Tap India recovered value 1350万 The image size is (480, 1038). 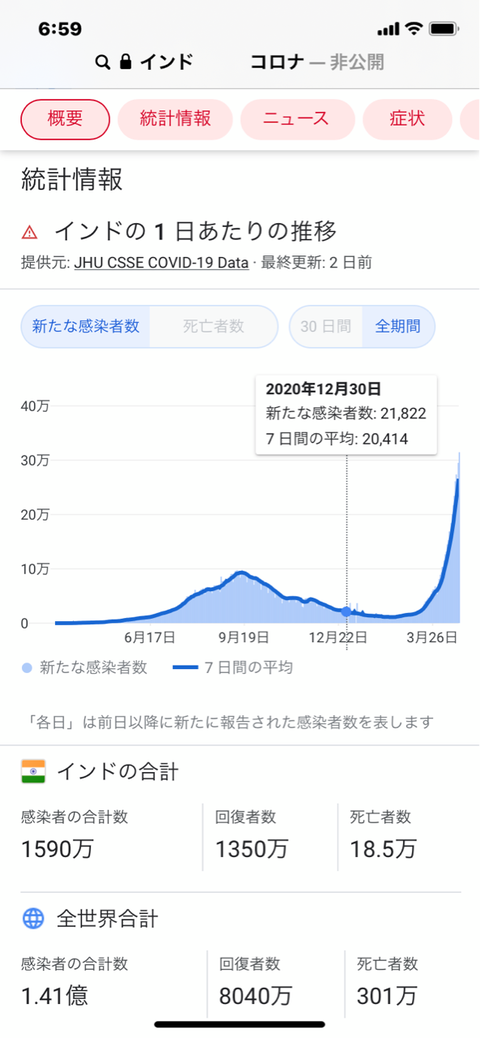pyautogui.click(x=252, y=849)
